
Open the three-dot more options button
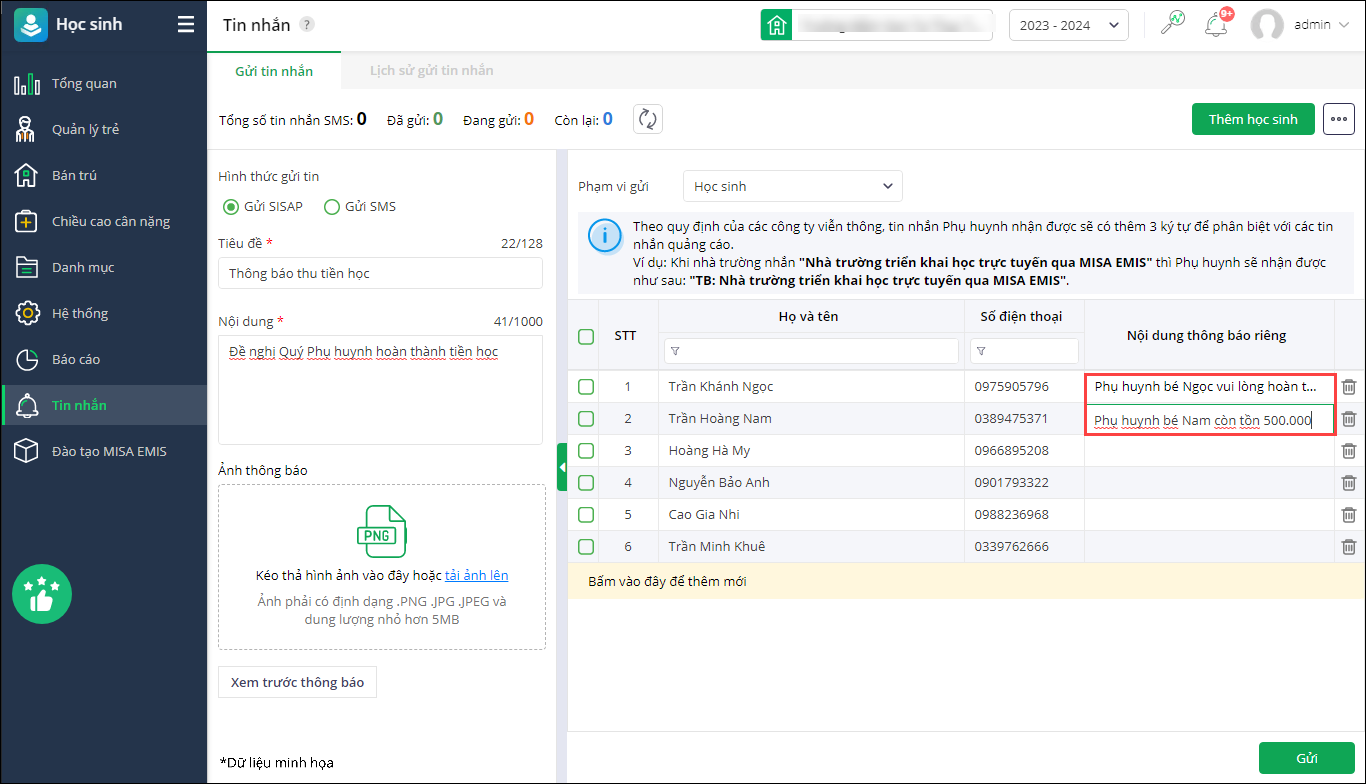tap(1338, 119)
